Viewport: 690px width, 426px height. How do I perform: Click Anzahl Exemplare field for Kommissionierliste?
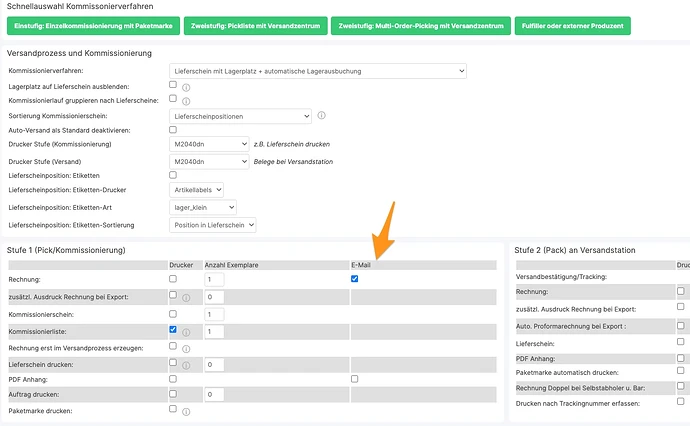[214, 331]
